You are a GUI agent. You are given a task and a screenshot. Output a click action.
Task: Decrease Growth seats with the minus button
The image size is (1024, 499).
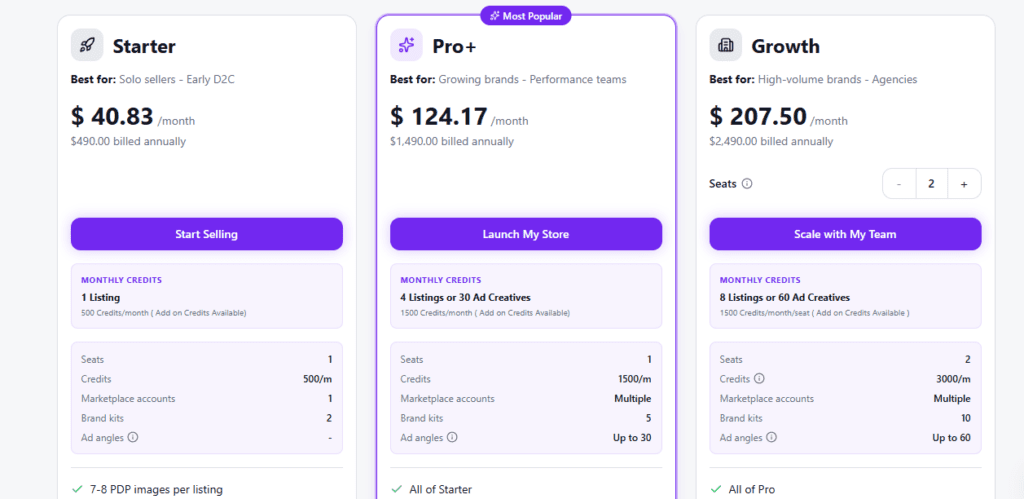(x=899, y=184)
